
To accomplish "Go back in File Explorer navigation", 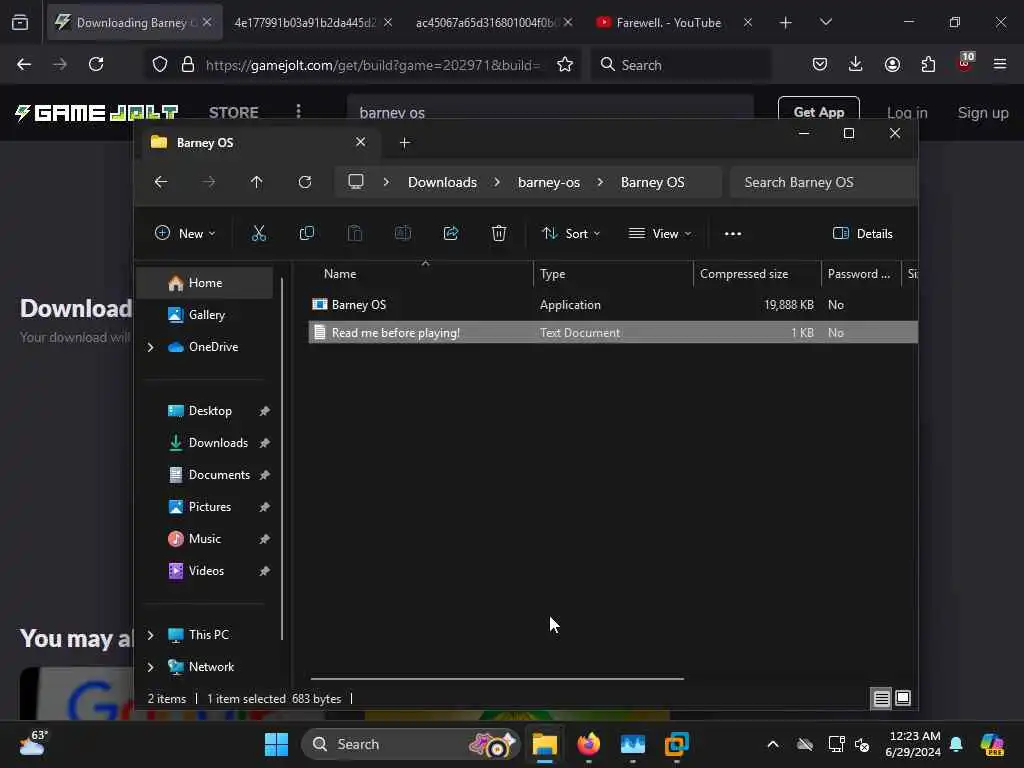I will click(161, 182).
